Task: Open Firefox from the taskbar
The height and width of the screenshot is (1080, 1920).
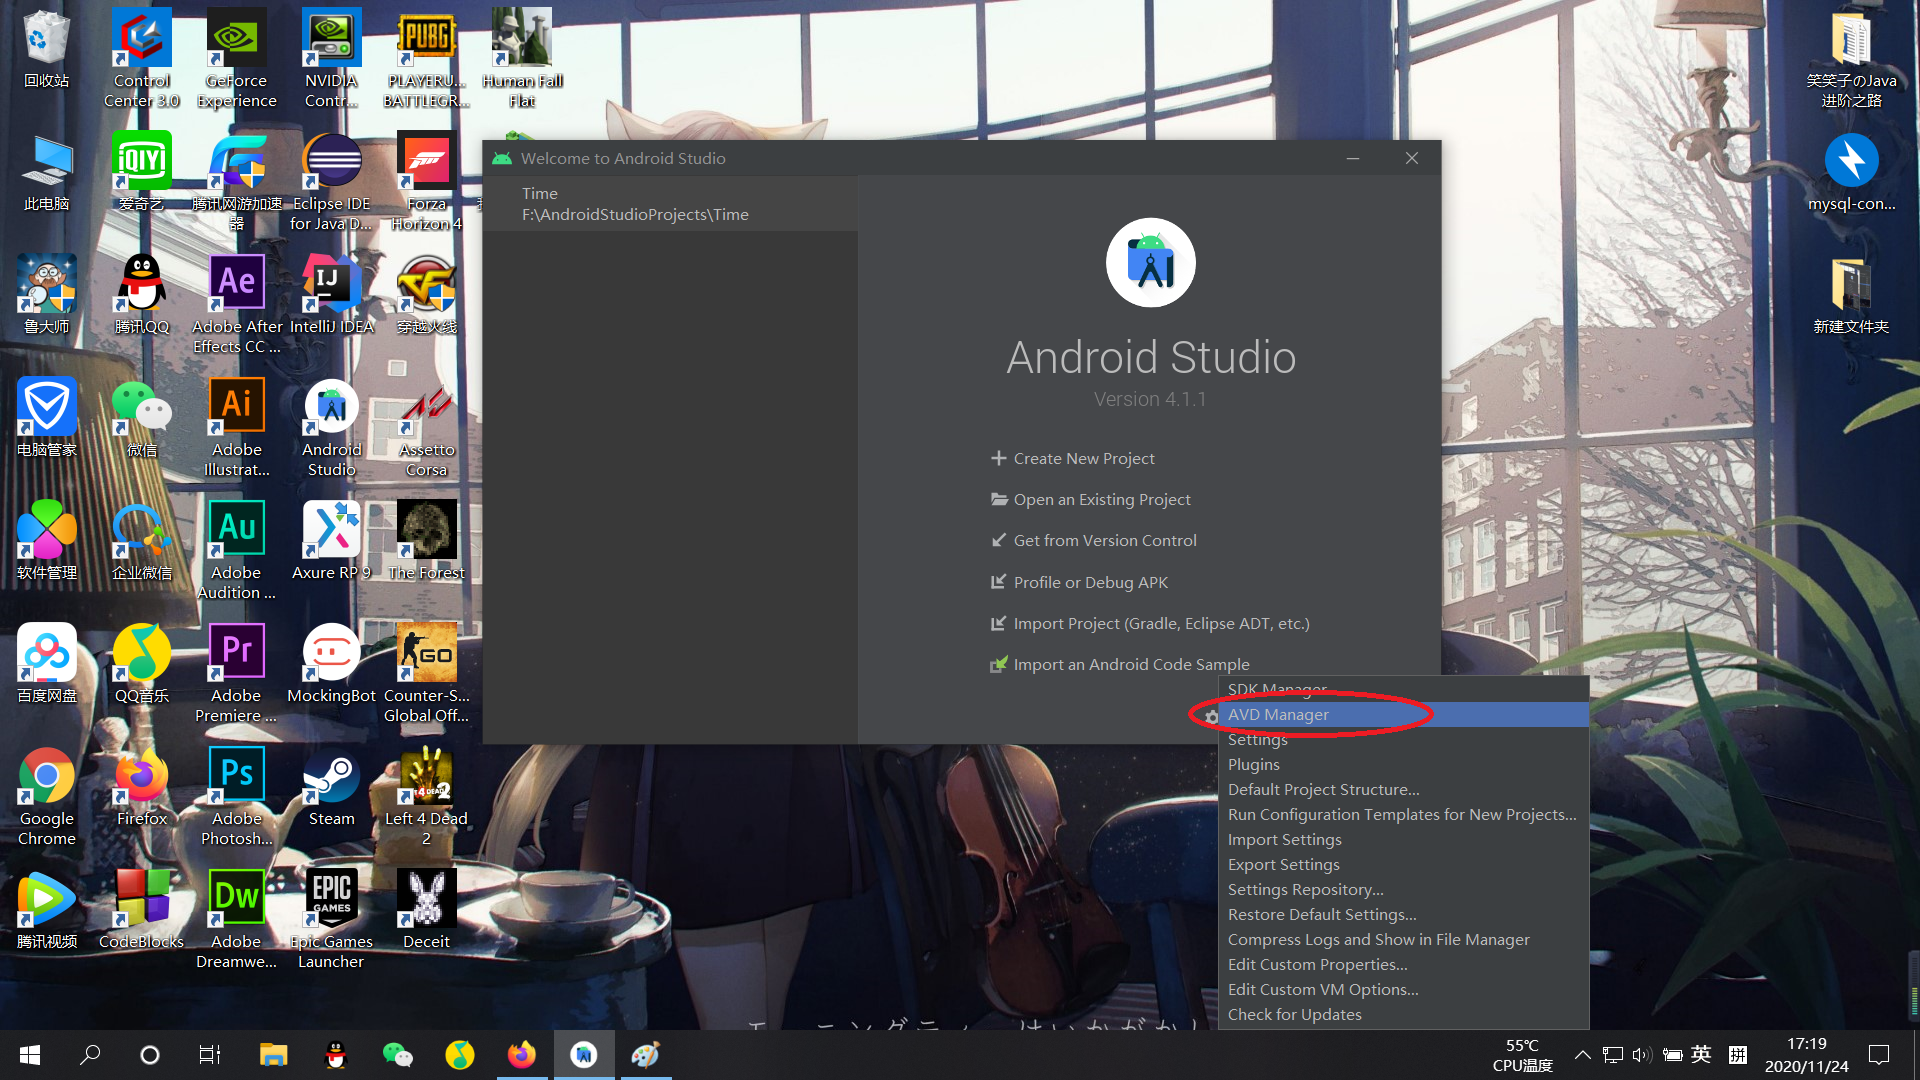Action: (521, 1054)
